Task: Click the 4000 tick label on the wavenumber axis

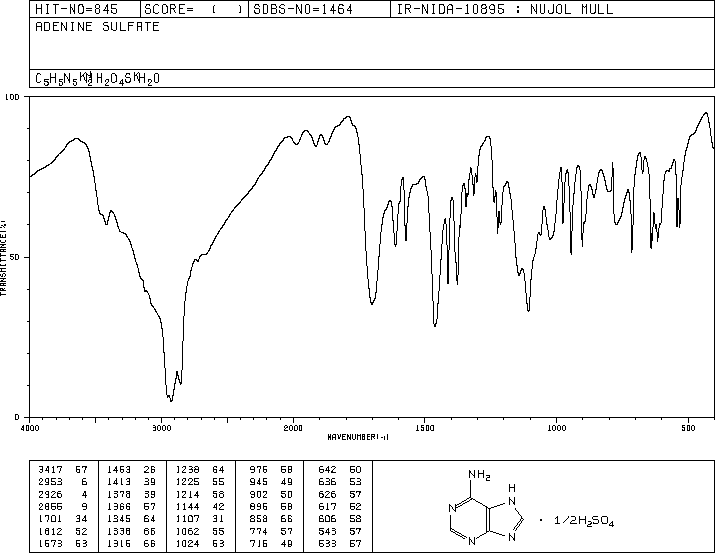Action: tap(30, 428)
